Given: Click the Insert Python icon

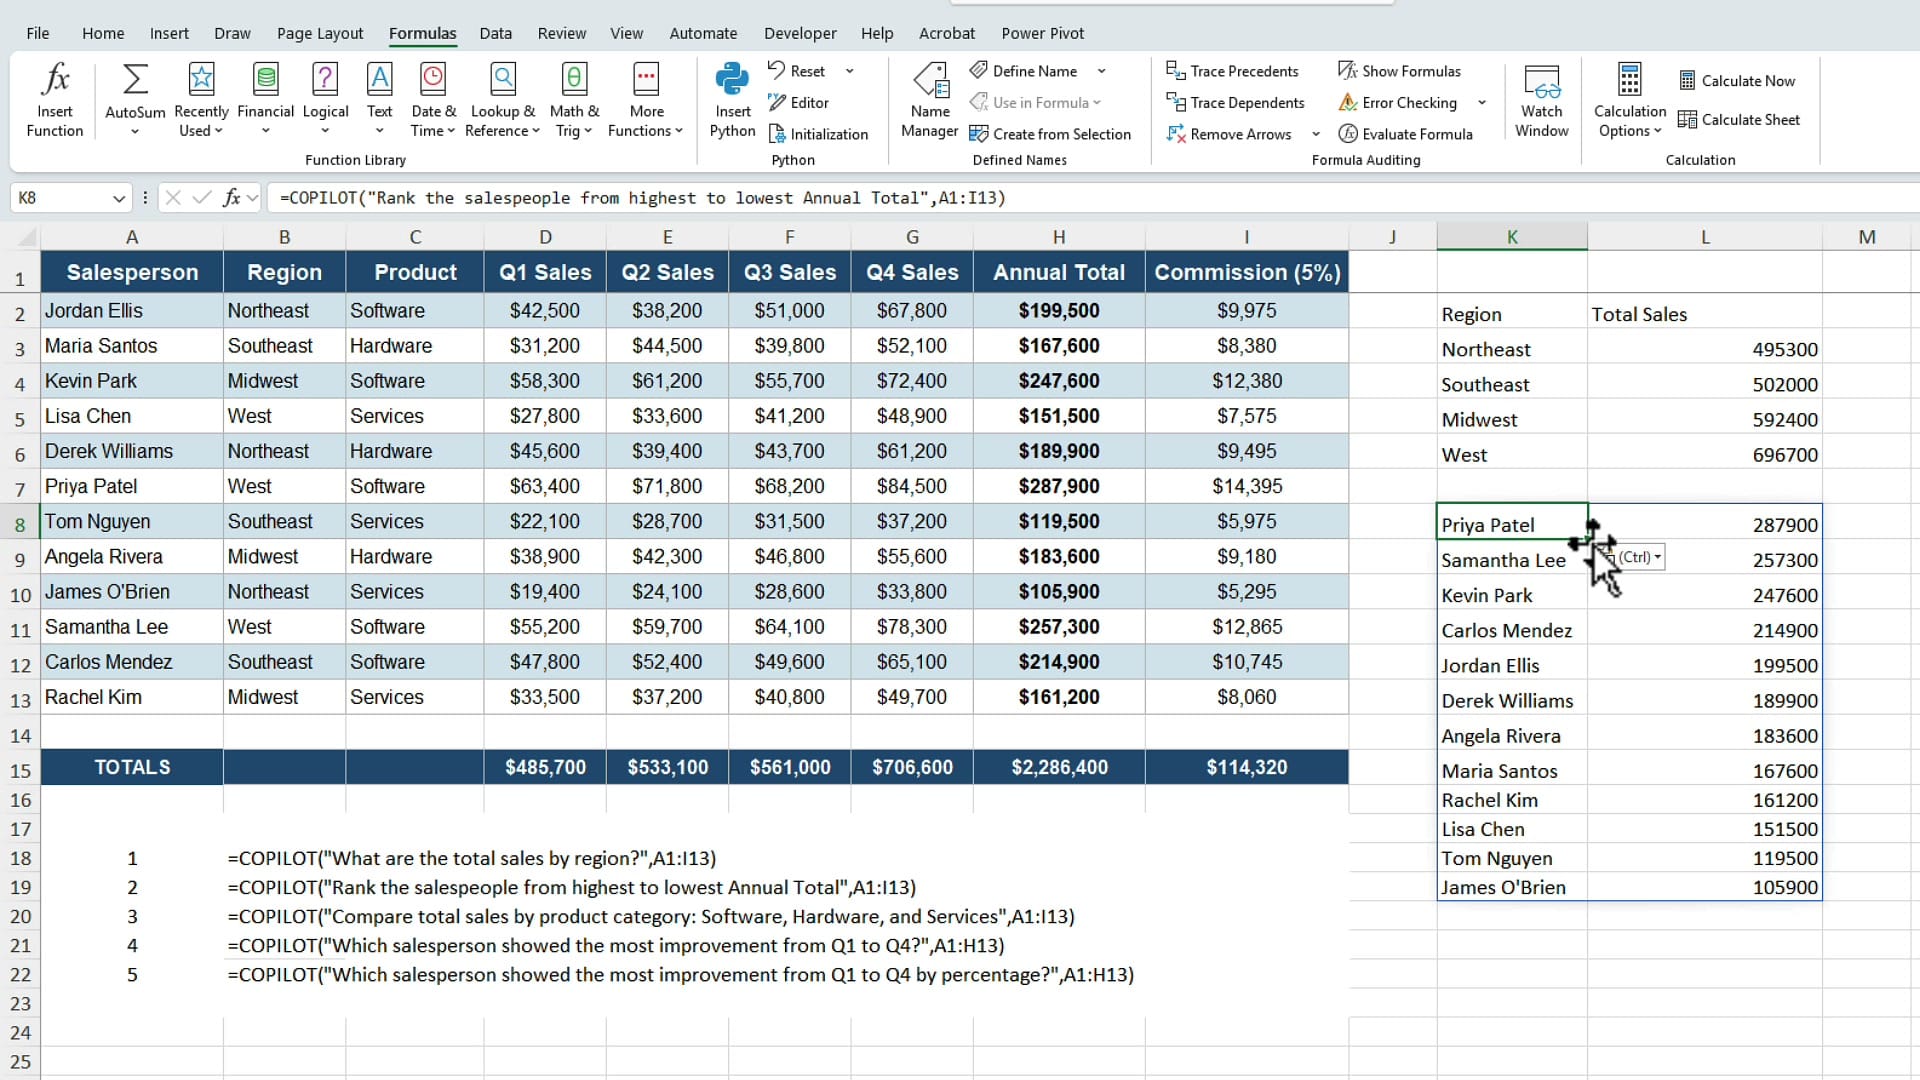Looking at the screenshot, I should [x=732, y=78].
